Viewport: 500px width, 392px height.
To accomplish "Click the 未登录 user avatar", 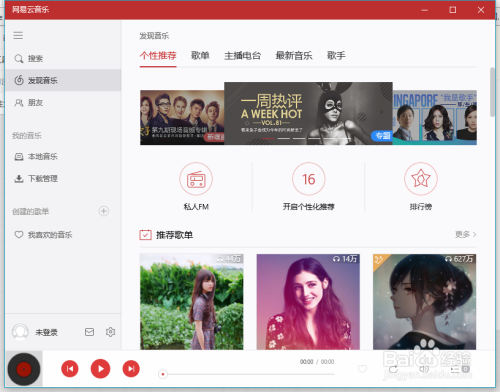I will (x=20, y=332).
